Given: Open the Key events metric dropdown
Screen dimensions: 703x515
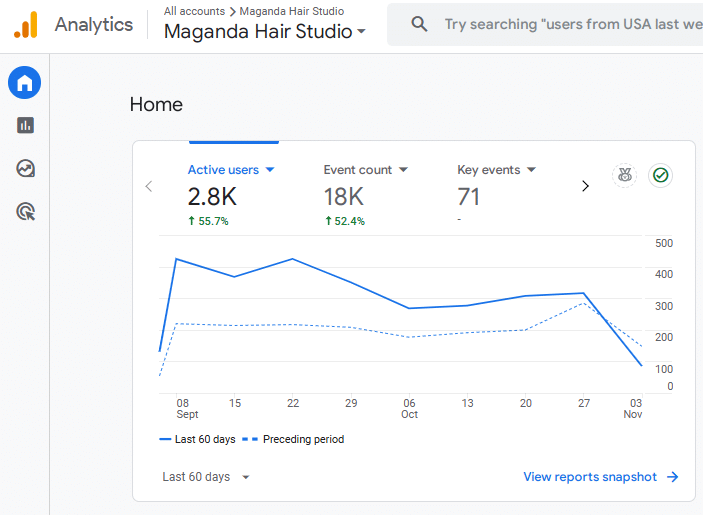Looking at the screenshot, I should pos(497,170).
